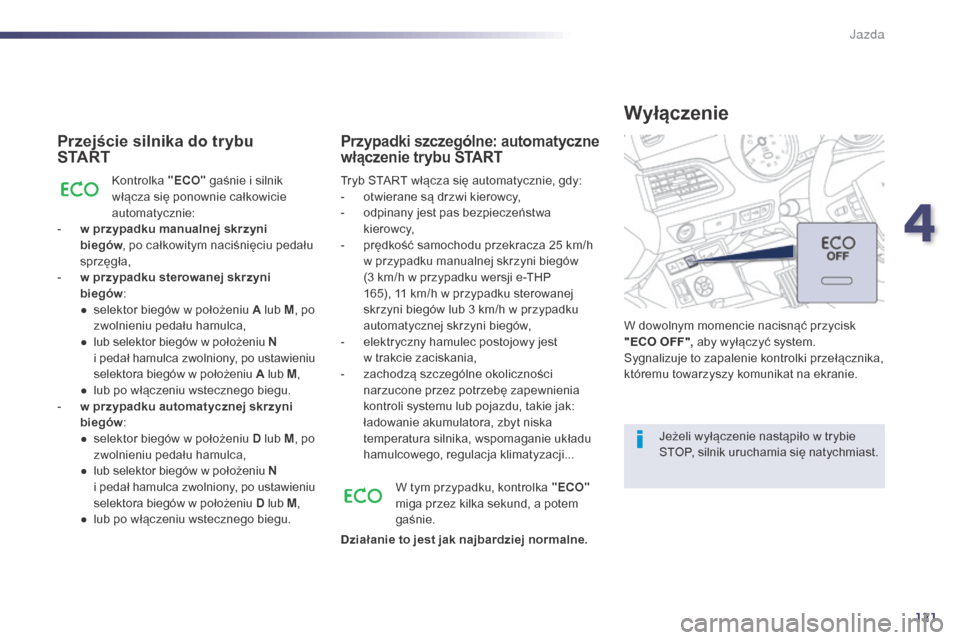Viewport: 960px width, 640px height.
Task: Click the heading 'Wyłączenie'
Action: point(676,113)
